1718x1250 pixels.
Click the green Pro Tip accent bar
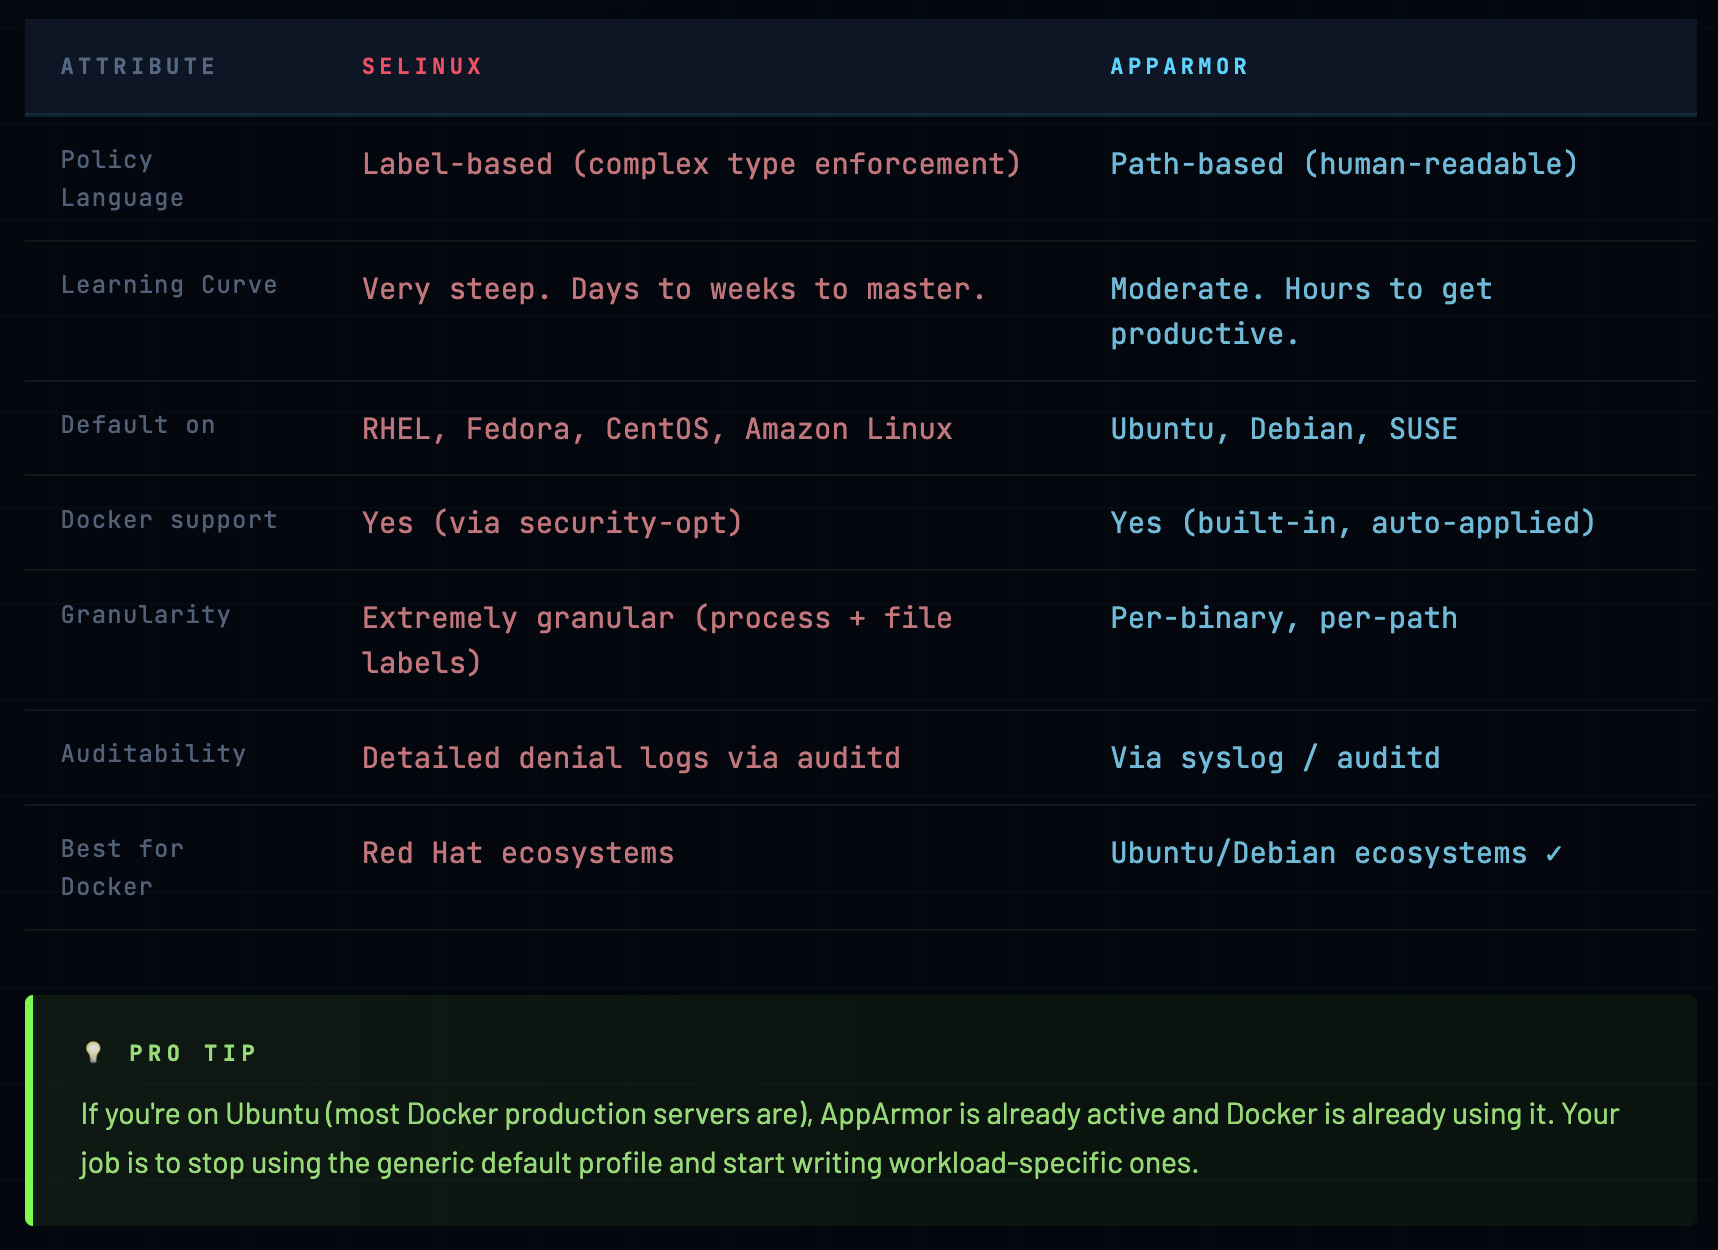pyautogui.click(x=29, y=1110)
